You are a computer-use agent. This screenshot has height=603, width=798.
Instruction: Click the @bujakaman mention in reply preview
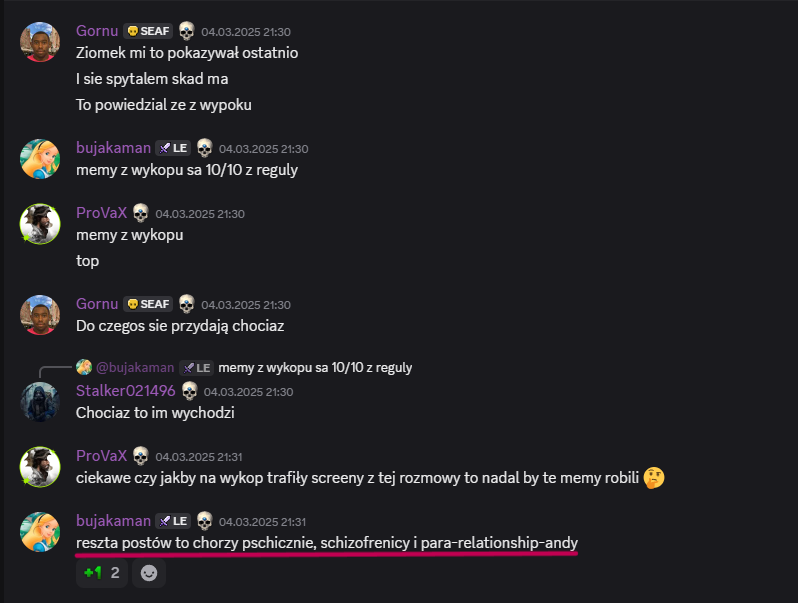[135, 367]
